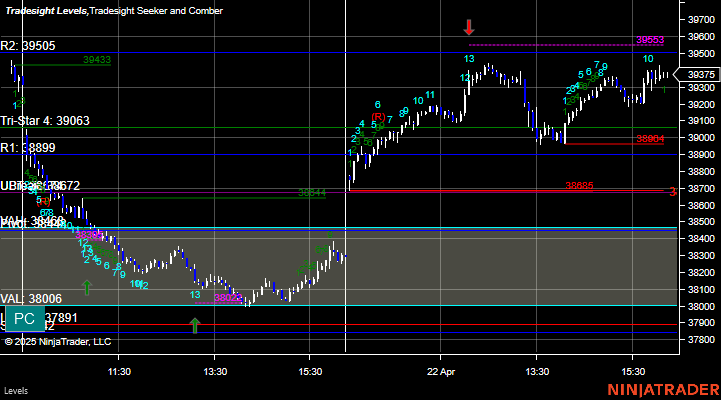Click the 38900 price axis value
Image resolution: width=721 pixels, height=400 pixels.
[701, 155]
